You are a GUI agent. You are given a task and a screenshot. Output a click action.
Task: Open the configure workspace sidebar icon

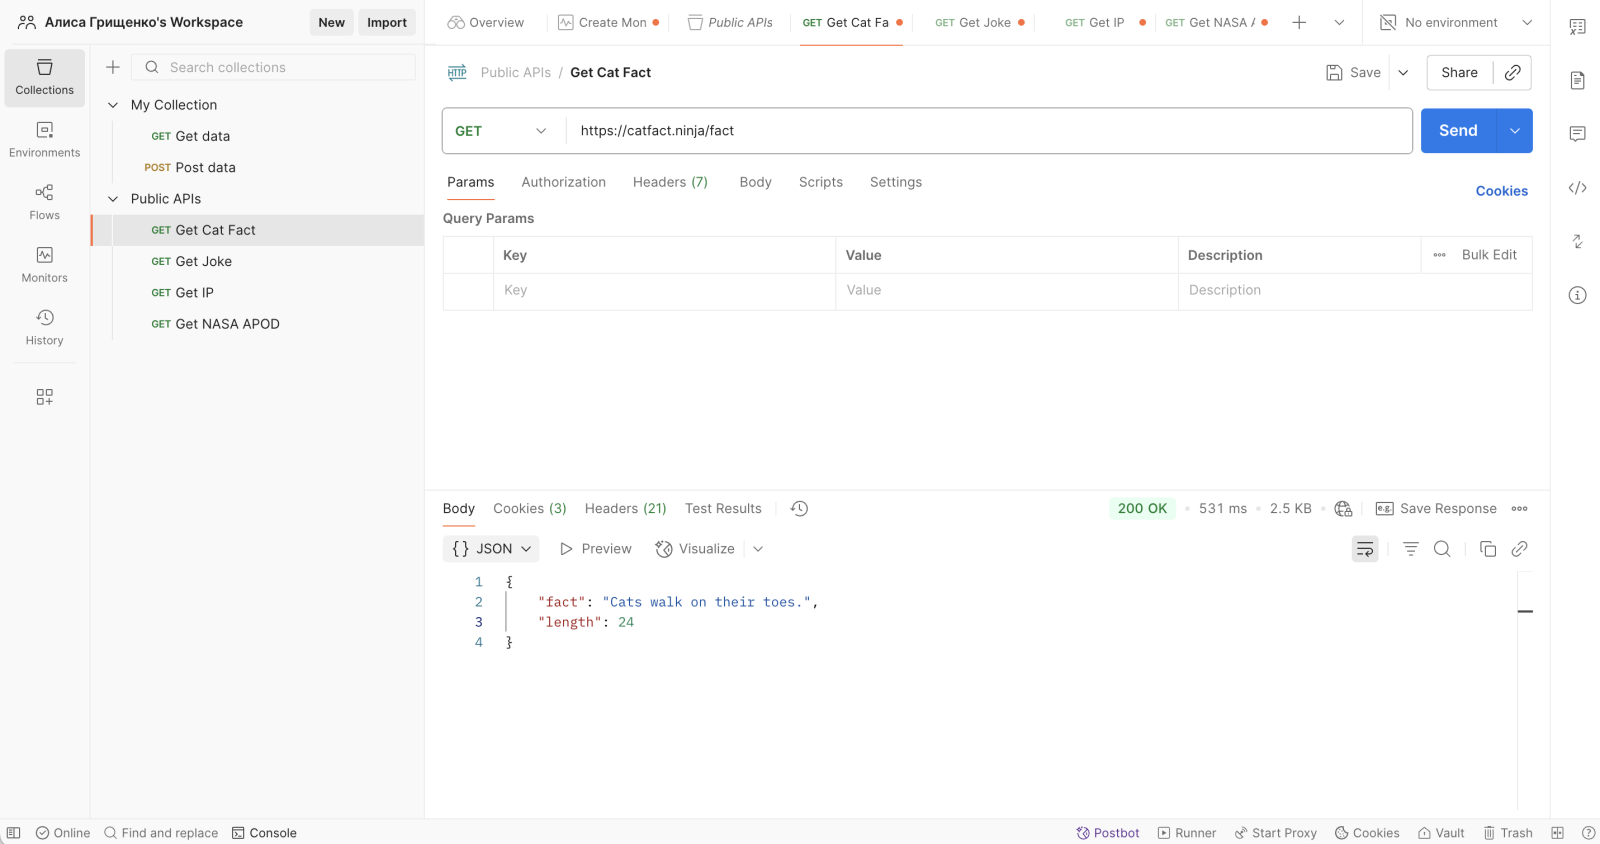[44, 397]
